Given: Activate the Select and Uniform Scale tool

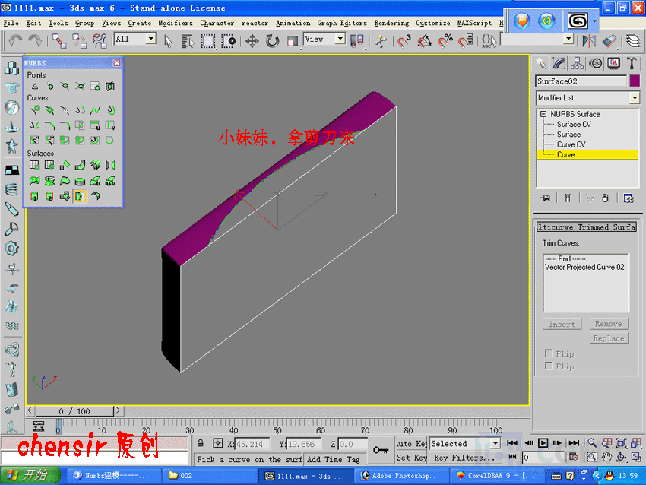Looking at the screenshot, I should coord(292,40).
